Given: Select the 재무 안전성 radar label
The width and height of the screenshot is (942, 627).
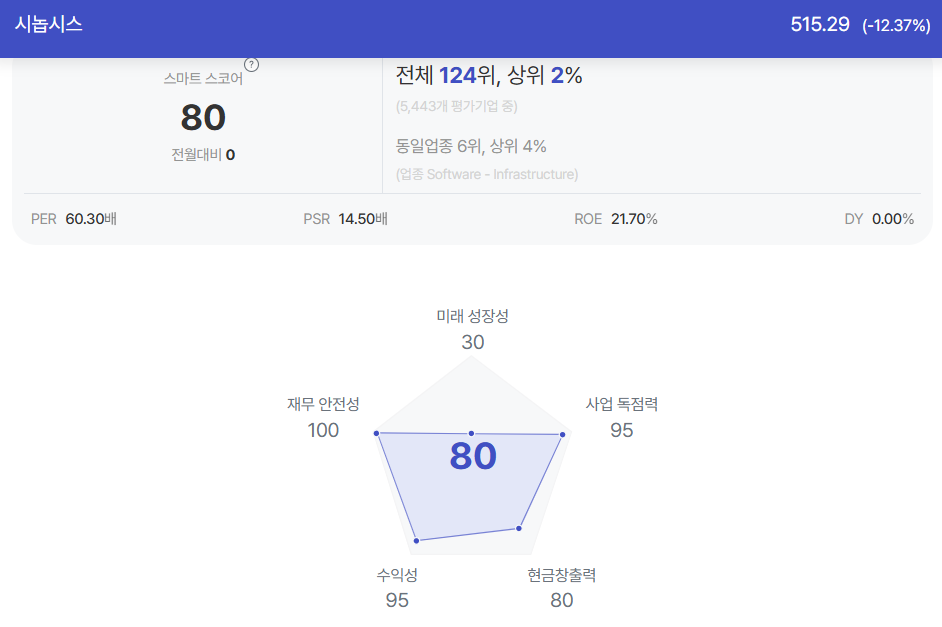Looking at the screenshot, I should pyautogui.click(x=323, y=404).
